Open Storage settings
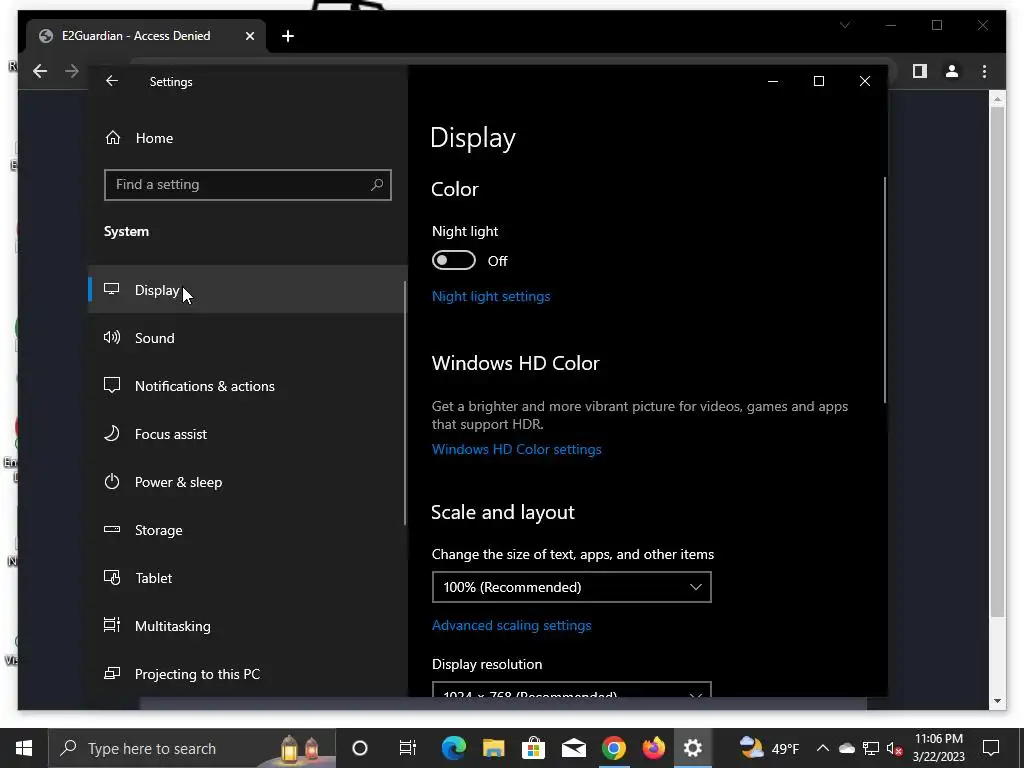The image size is (1024, 768). coord(247,530)
